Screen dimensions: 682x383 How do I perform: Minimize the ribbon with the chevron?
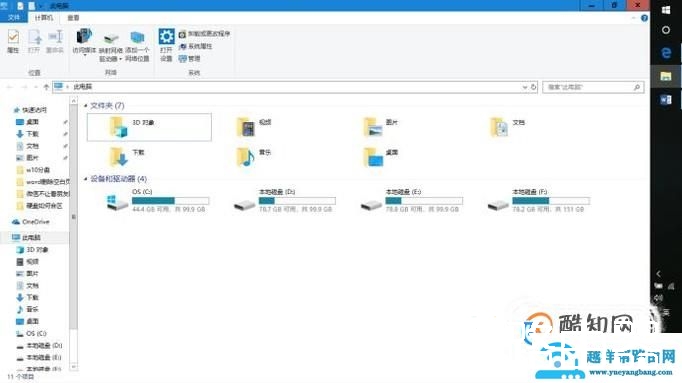point(633,18)
